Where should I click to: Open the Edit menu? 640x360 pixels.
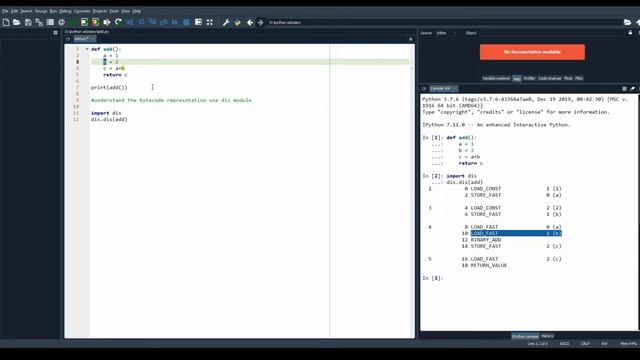(15, 11)
